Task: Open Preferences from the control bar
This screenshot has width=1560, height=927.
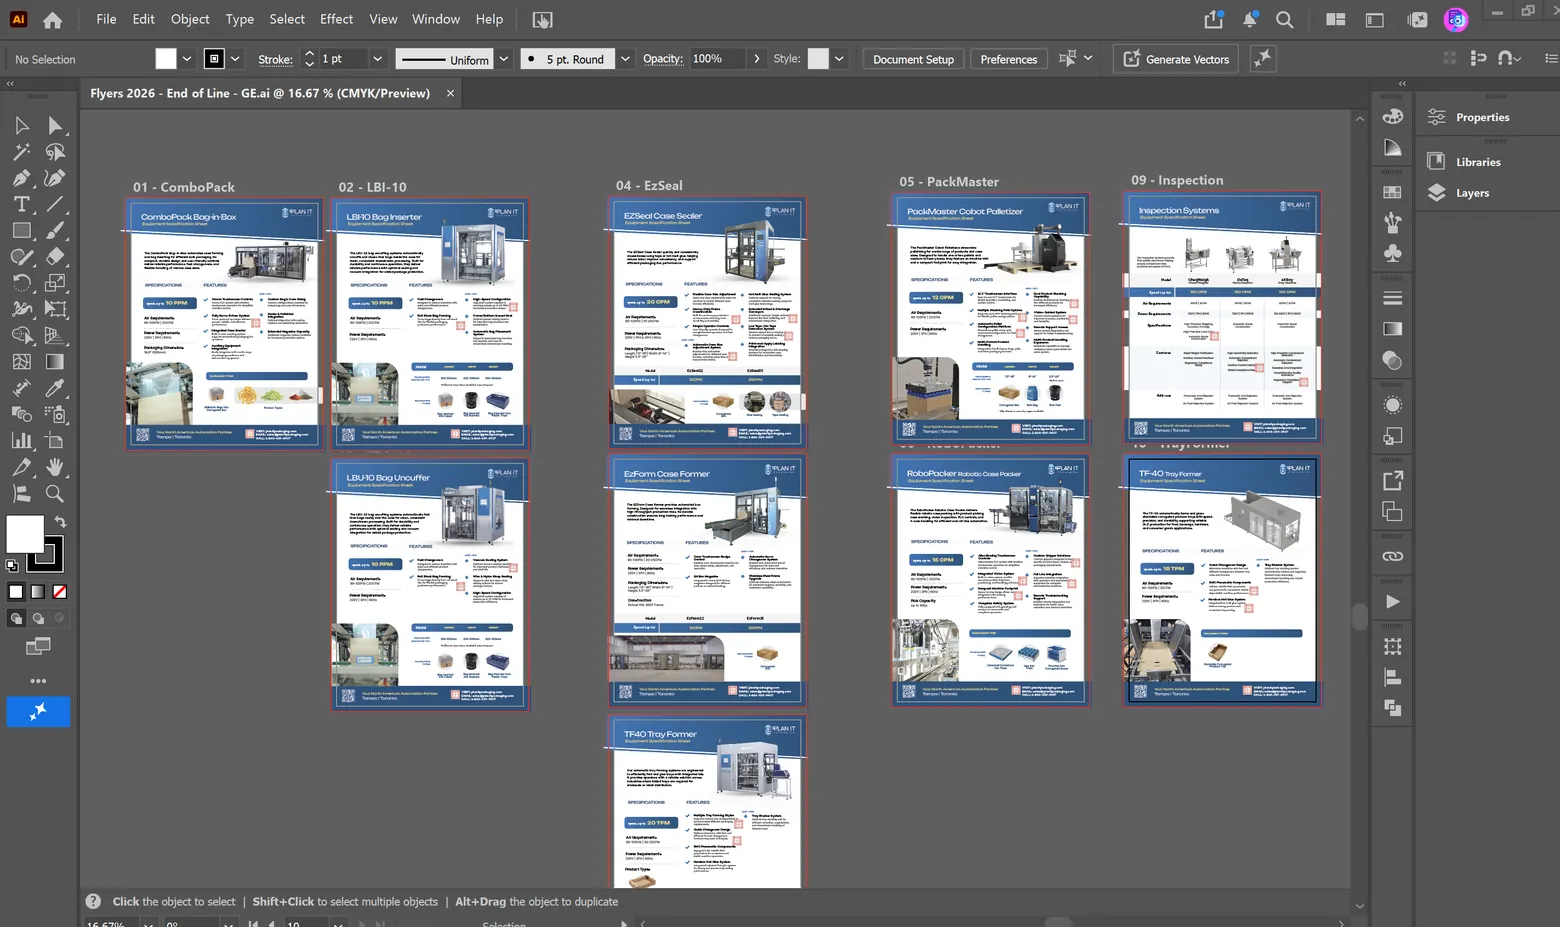Action: coord(1009,59)
